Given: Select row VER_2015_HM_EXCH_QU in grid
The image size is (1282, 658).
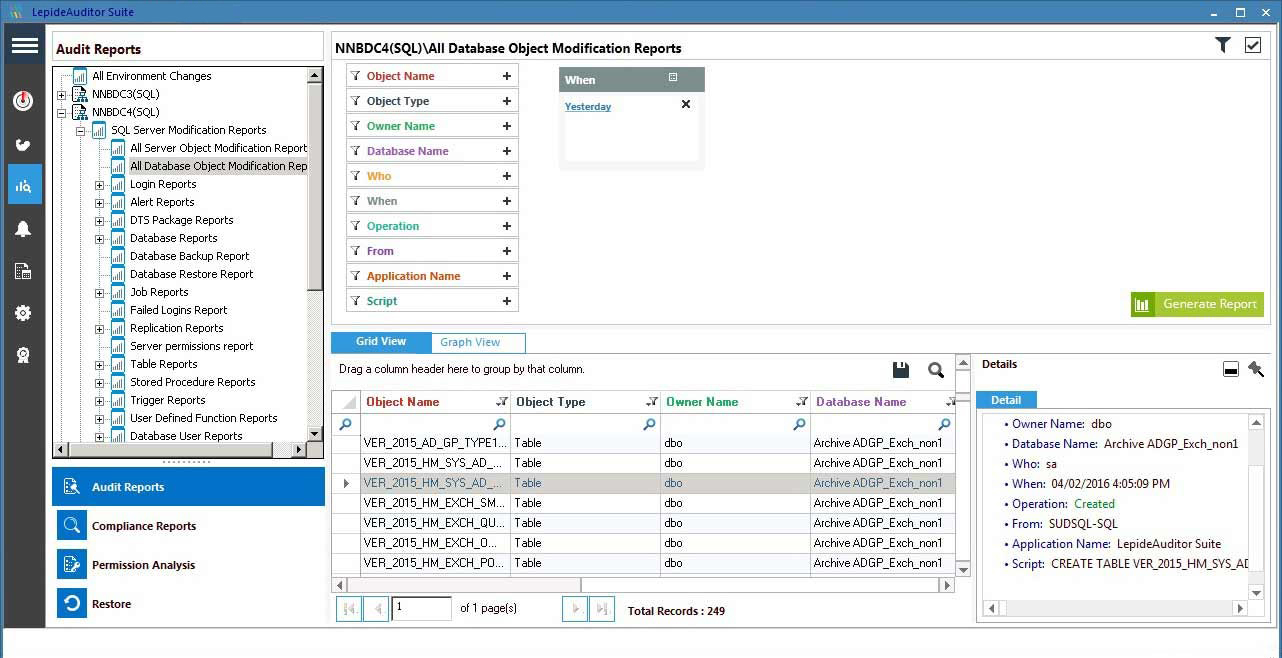Looking at the screenshot, I should tap(643, 523).
